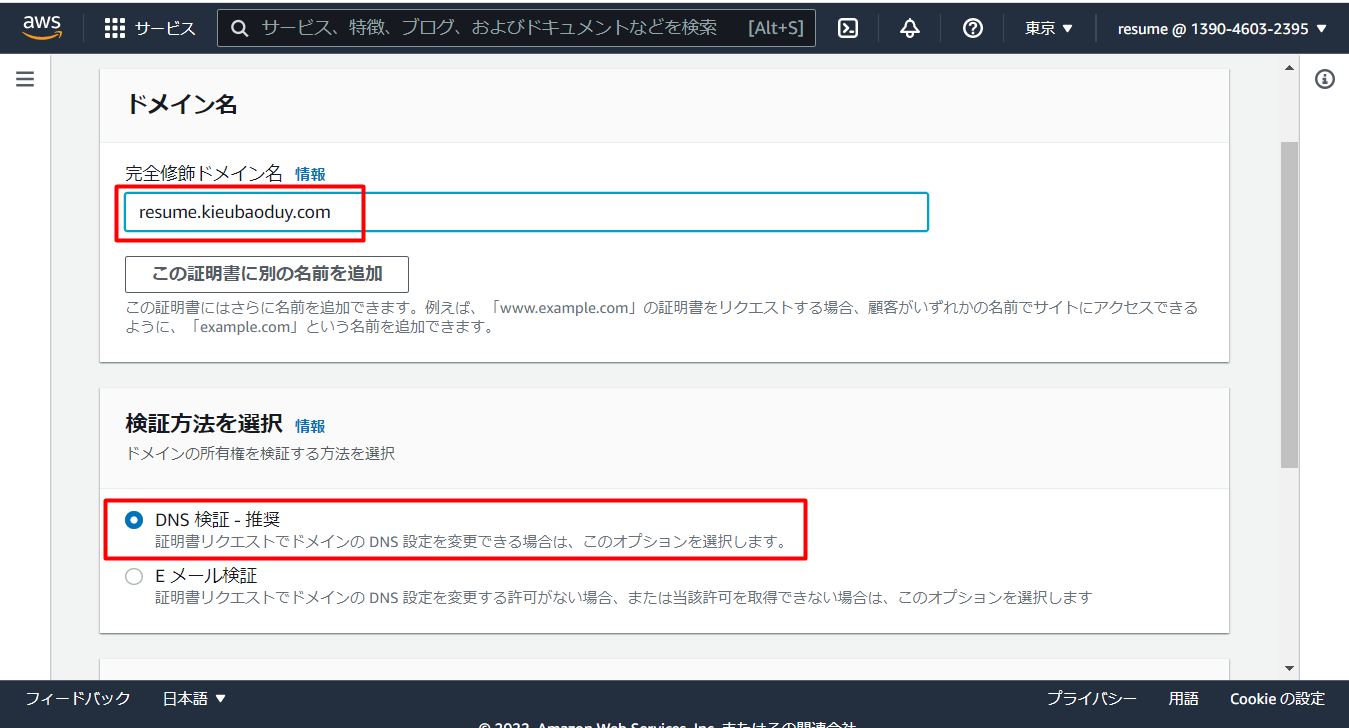Open the サービス grid menu
The width and height of the screenshot is (1349, 728).
pos(150,28)
